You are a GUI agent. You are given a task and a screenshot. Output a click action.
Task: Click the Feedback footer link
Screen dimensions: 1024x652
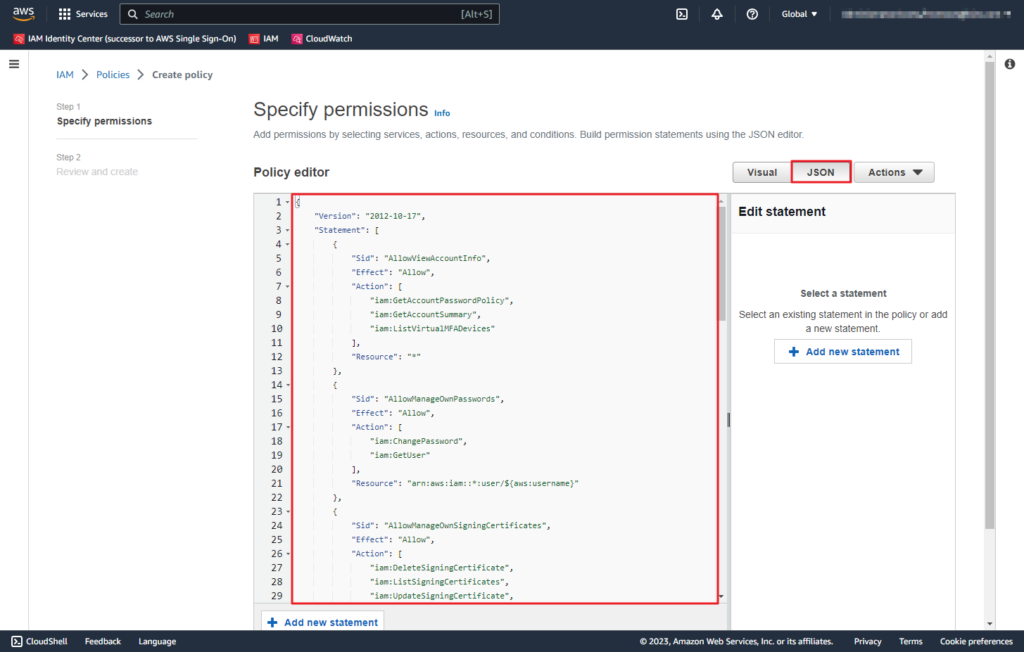103,642
